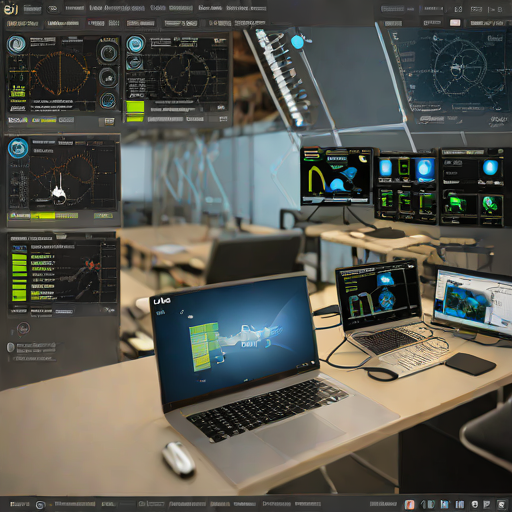Click the round white face icon in the bottom tray
Viewport: 512px width, 512px height.
[x=475, y=504]
